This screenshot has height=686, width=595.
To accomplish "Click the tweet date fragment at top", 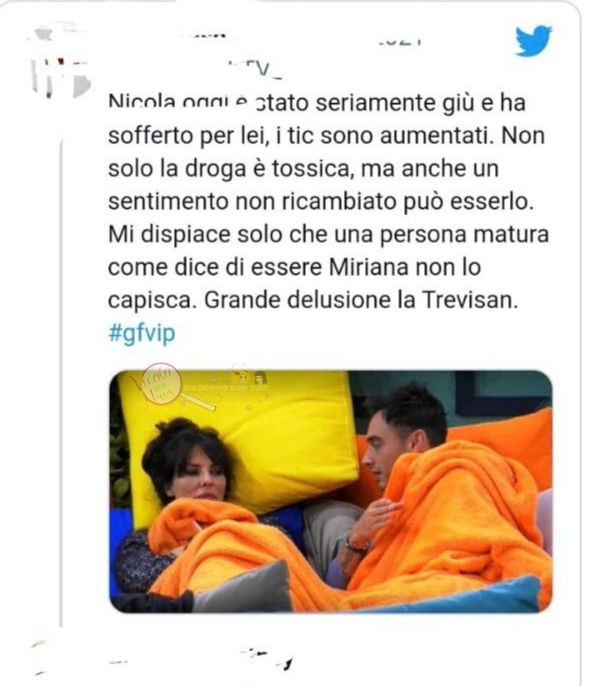I will coord(400,42).
